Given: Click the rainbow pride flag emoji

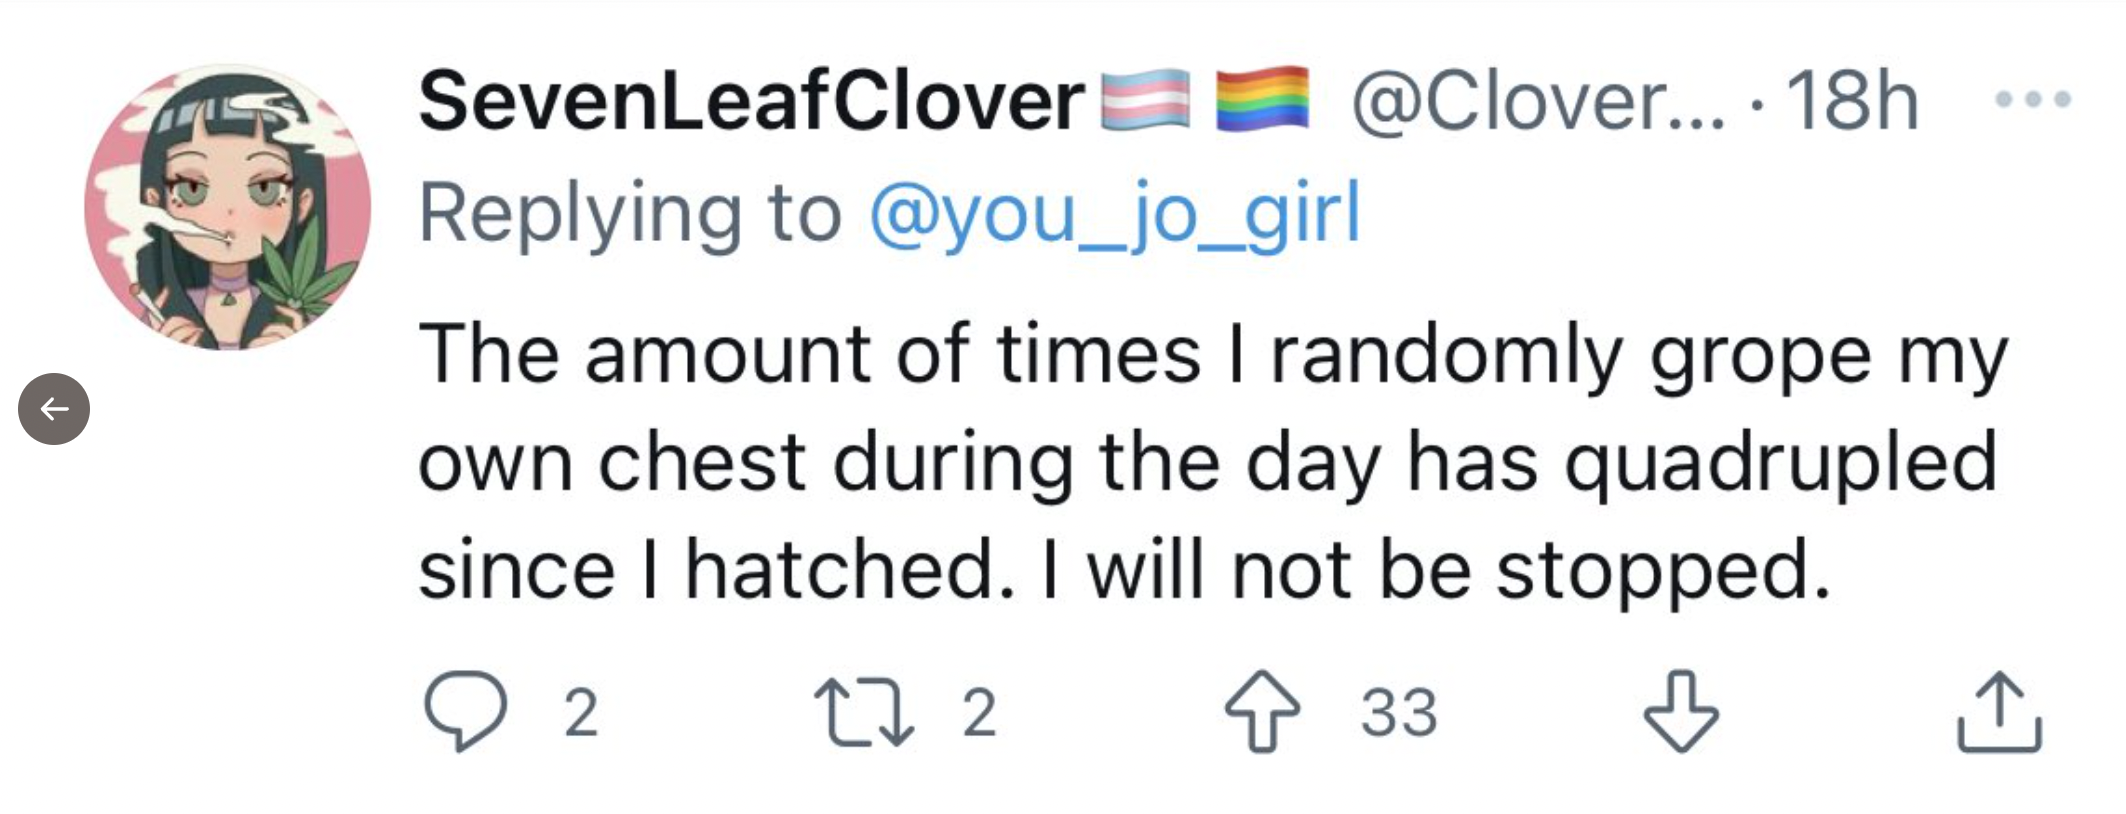Looking at the screenshot, I should 1263,99.
